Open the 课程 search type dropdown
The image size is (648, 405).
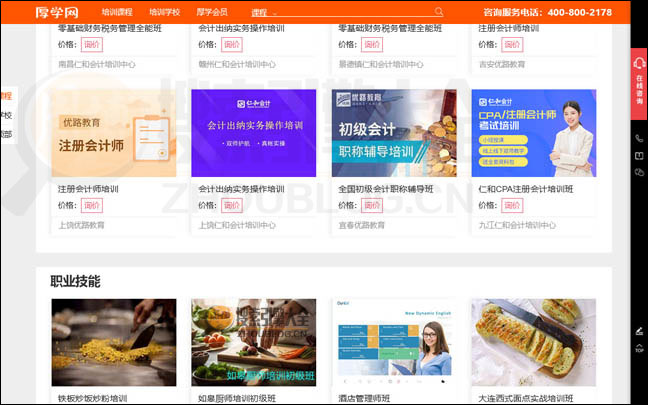[264, 13]
